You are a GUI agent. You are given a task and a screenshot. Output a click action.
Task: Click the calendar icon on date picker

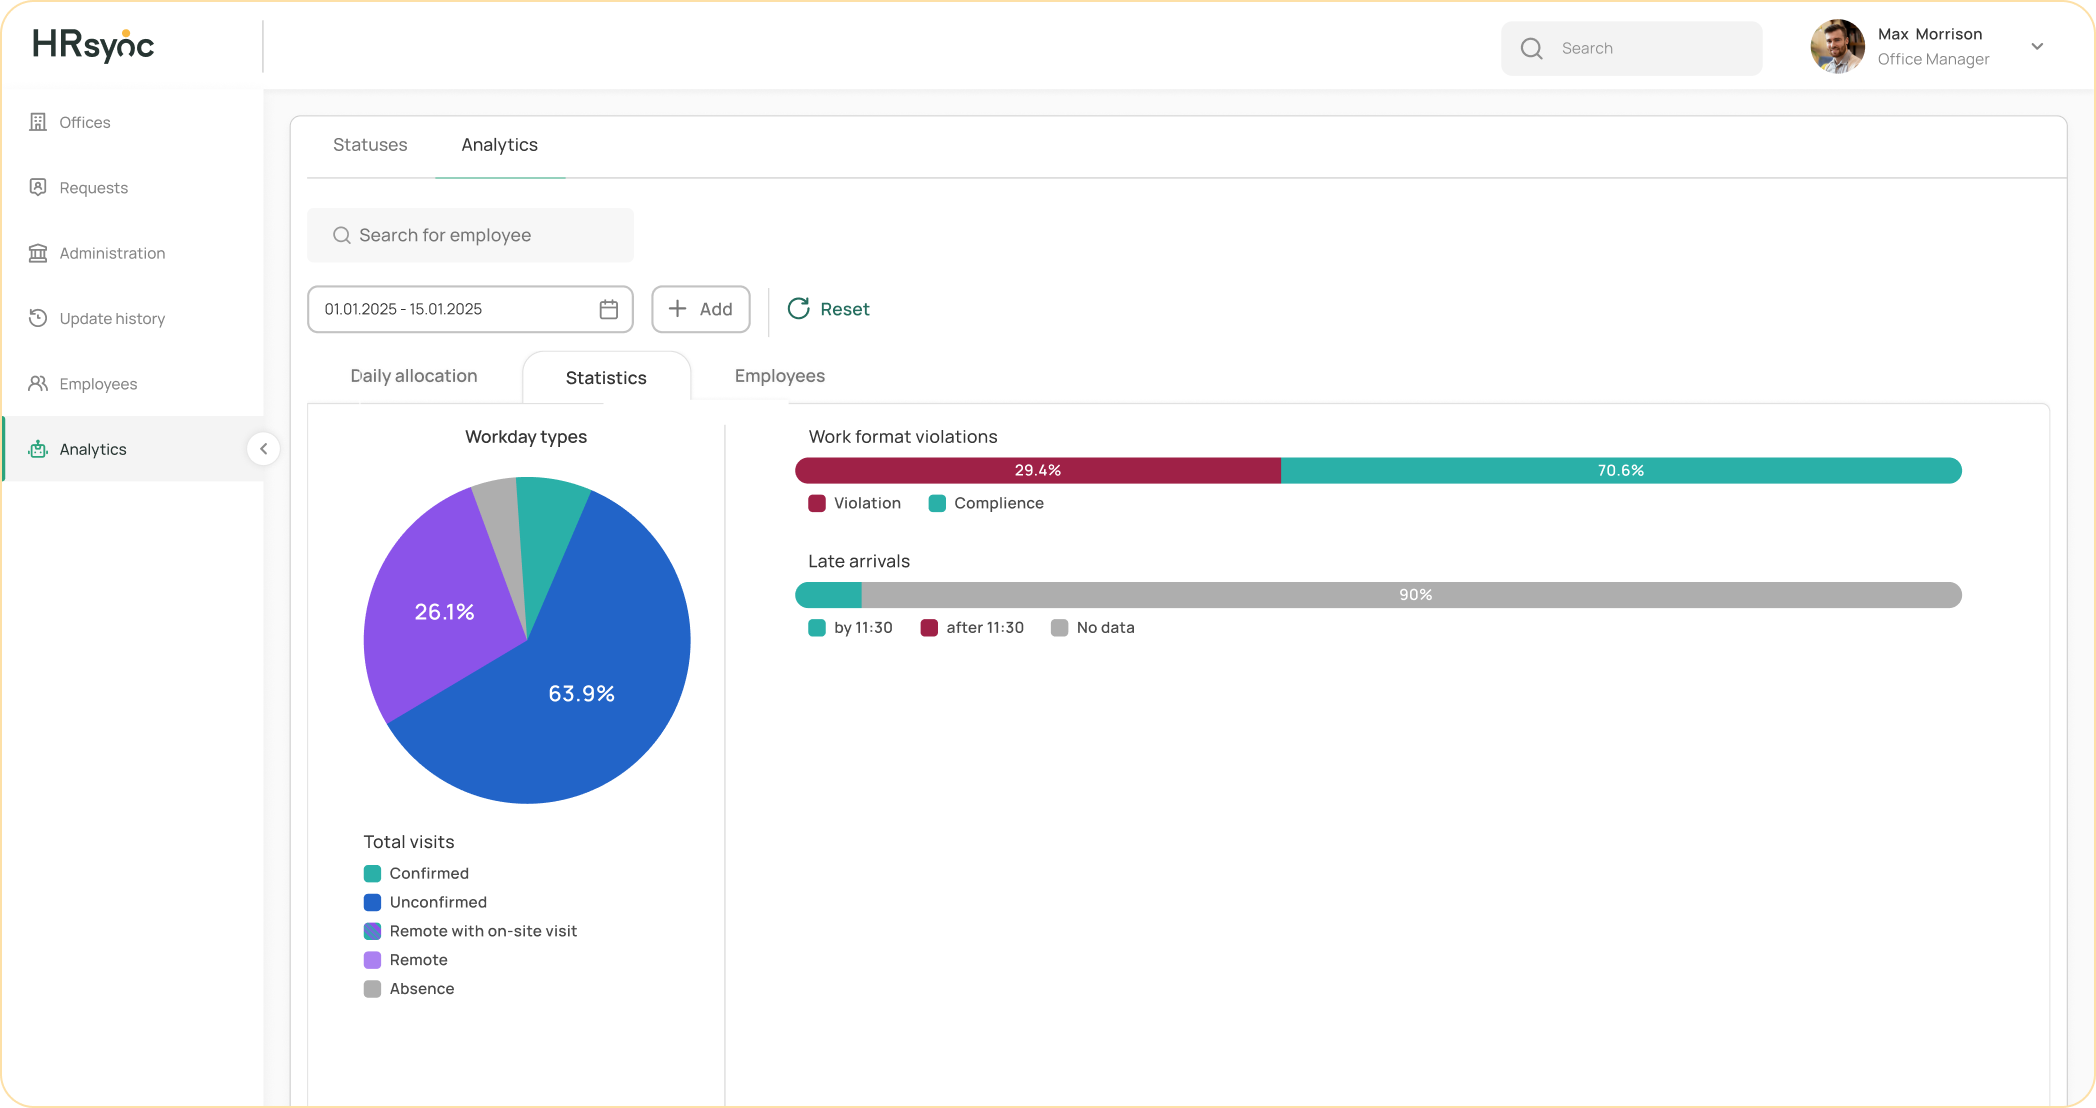coord(607,308)
